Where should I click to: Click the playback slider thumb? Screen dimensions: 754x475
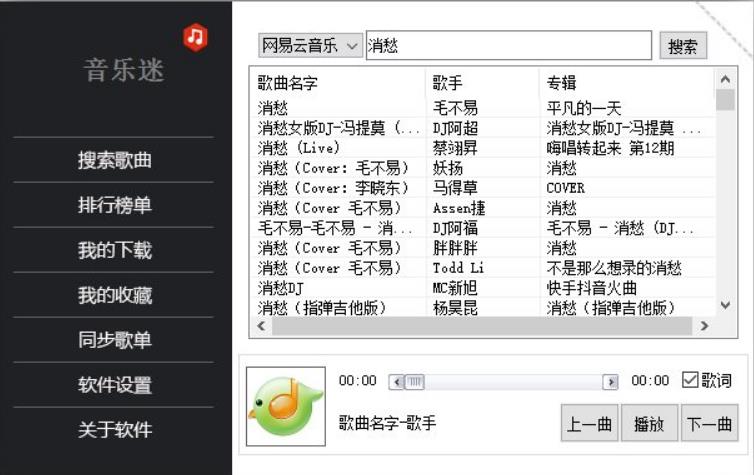click(415, 382)
